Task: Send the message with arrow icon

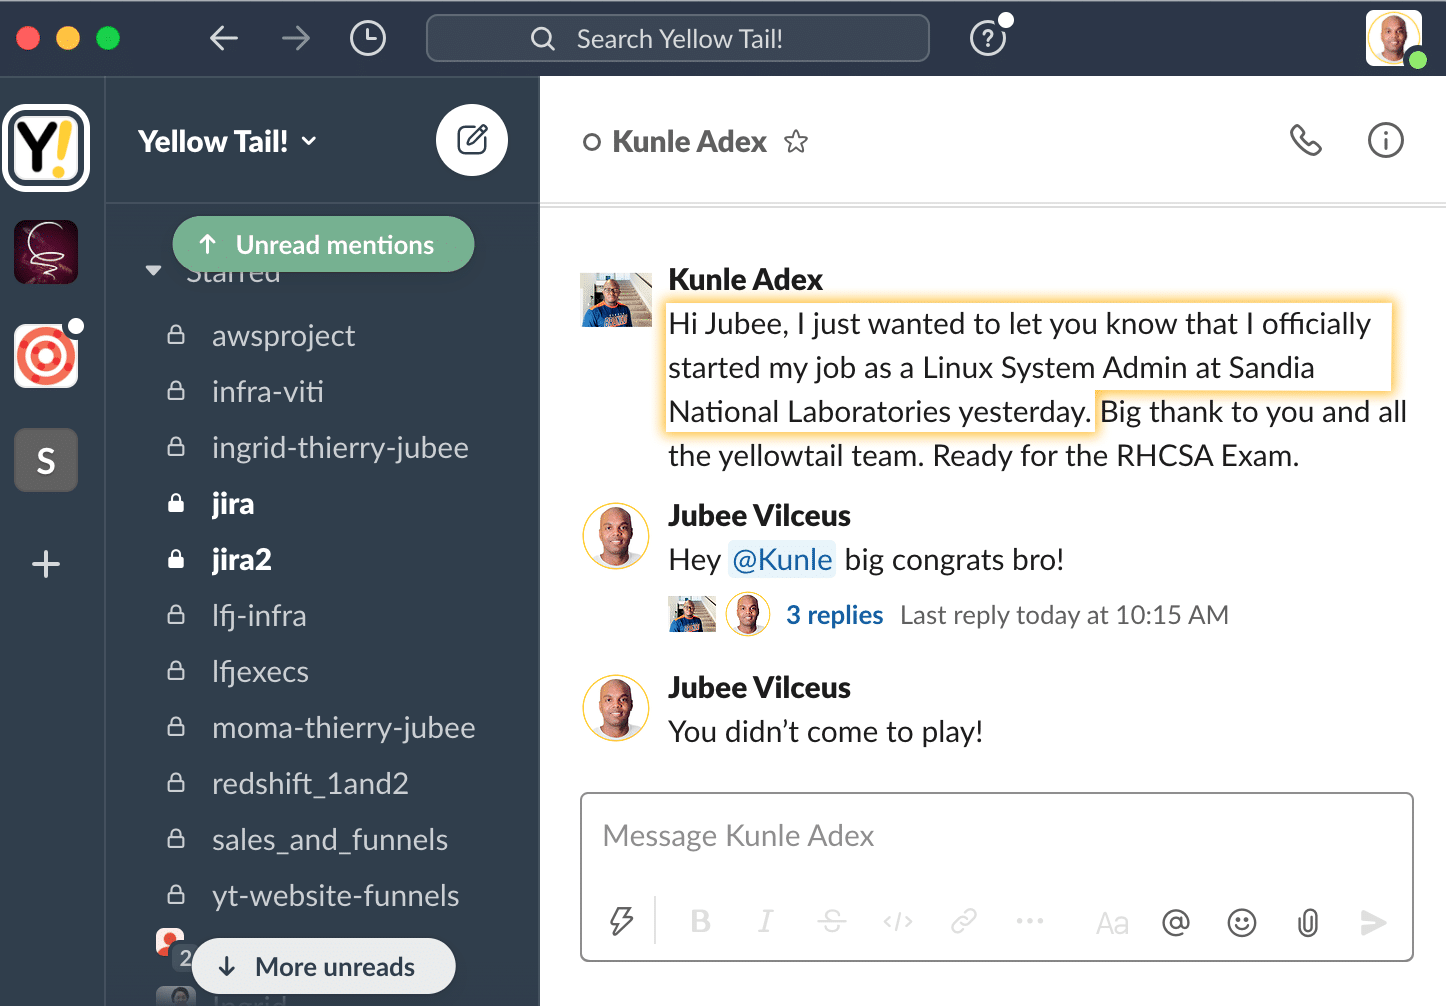Action: (x=1374, y=922)
